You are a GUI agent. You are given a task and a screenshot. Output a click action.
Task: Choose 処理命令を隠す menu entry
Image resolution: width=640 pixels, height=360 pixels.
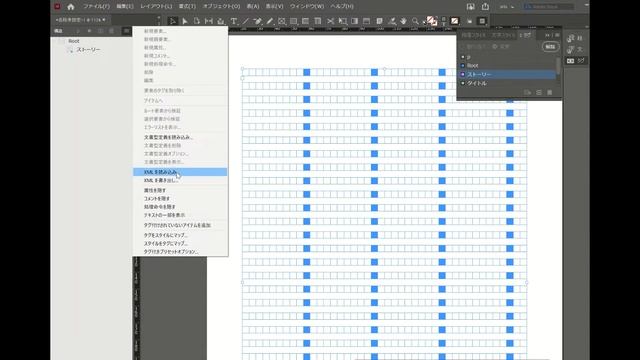tap(180, 207)
